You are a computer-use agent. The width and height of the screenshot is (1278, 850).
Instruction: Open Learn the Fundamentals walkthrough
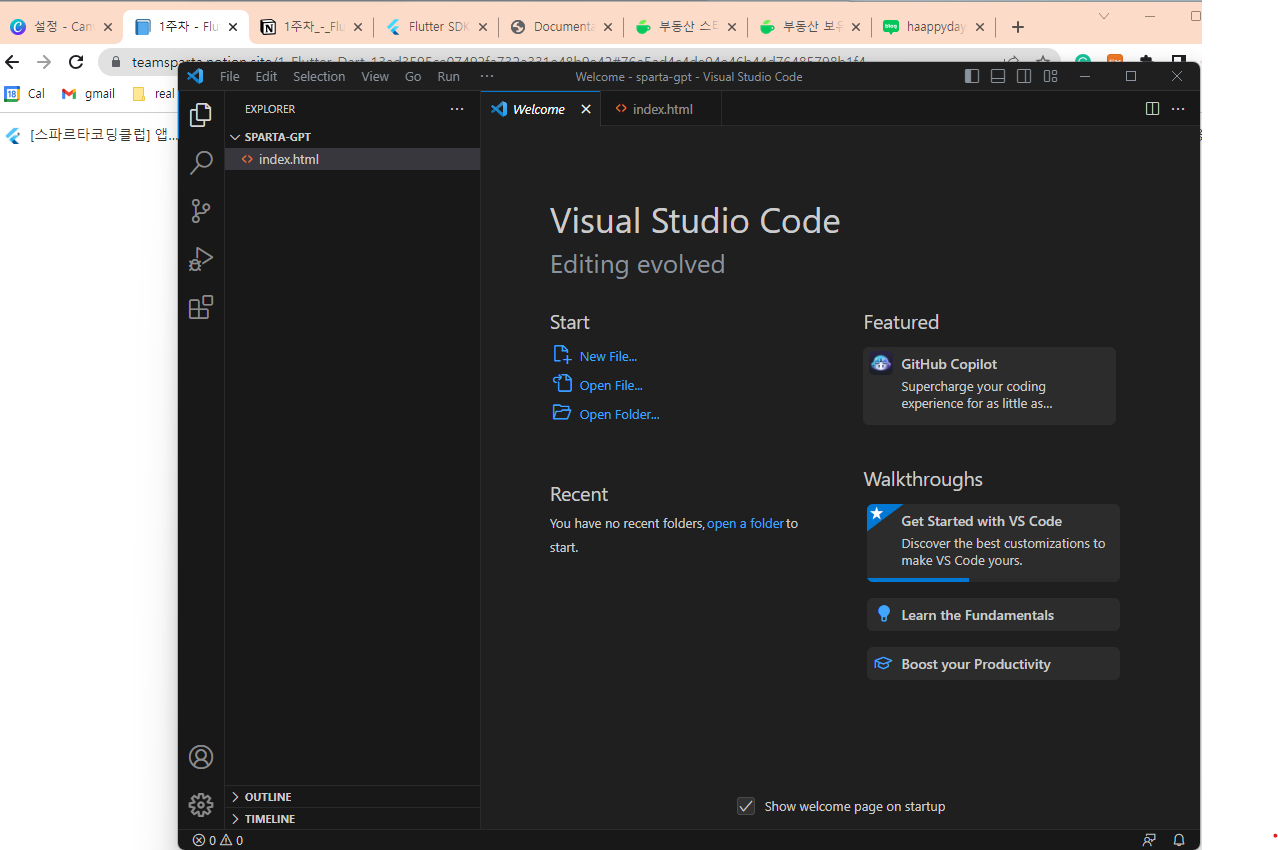993,615
